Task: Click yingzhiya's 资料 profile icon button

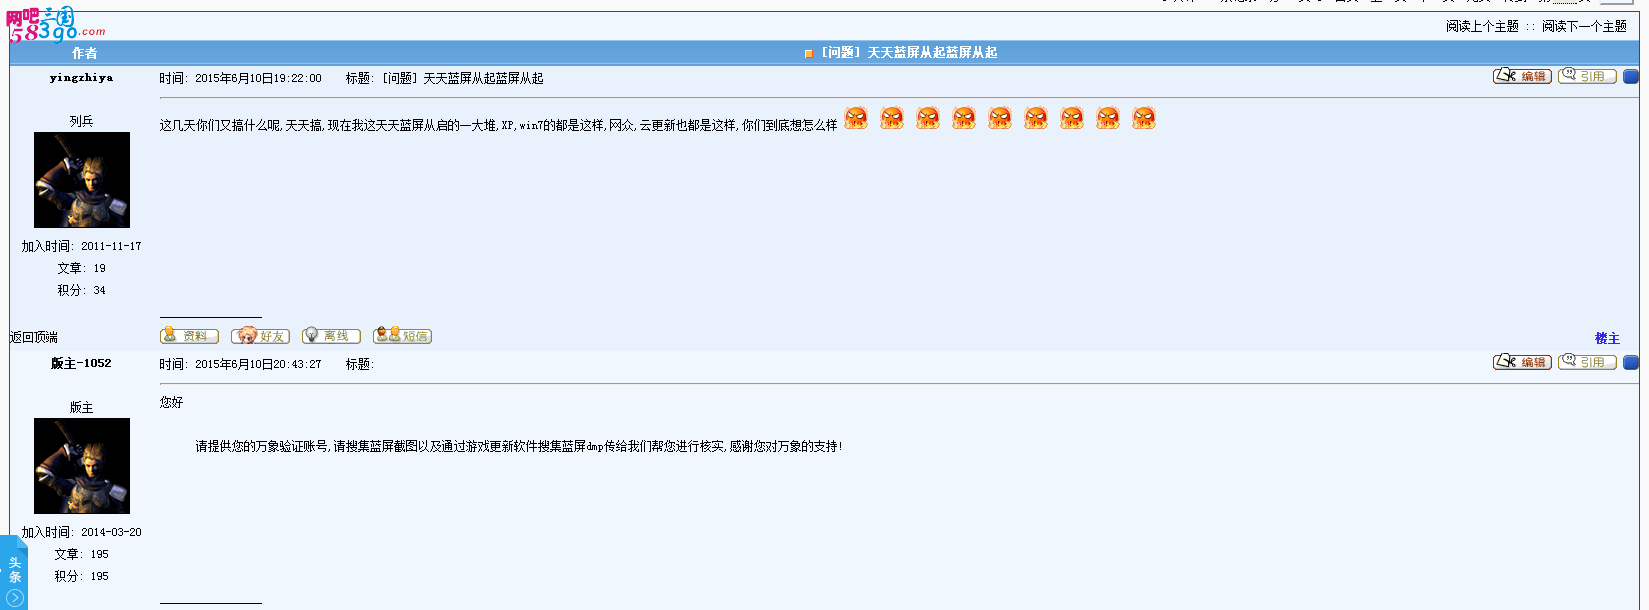Action: click(189, 336)
